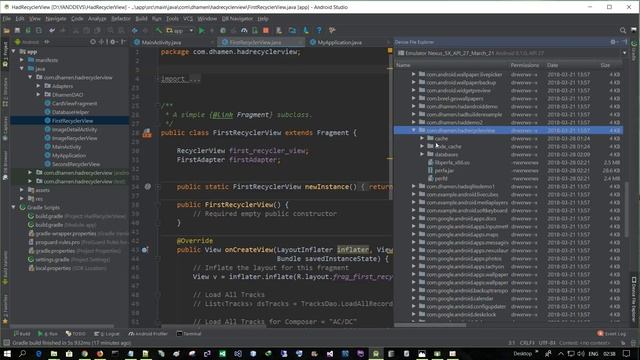Open Windows taskbar search icon
The image size is (640, 360).
22,353
